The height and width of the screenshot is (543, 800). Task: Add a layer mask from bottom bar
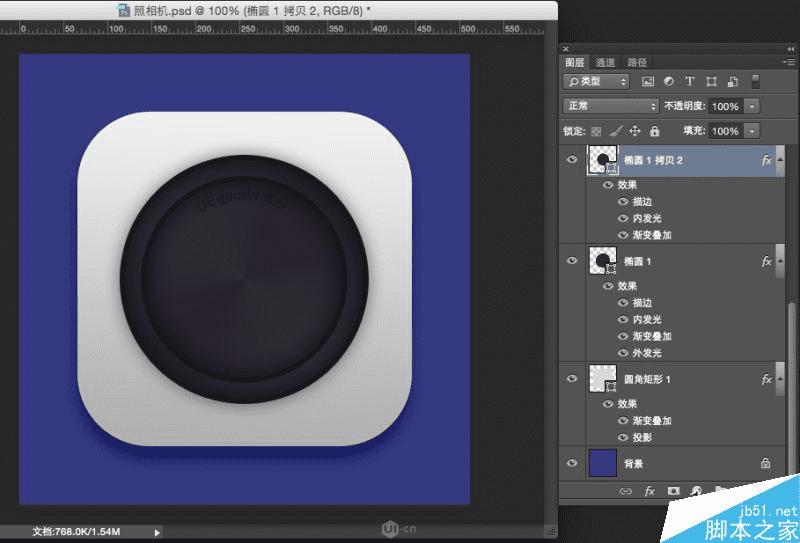673,491
